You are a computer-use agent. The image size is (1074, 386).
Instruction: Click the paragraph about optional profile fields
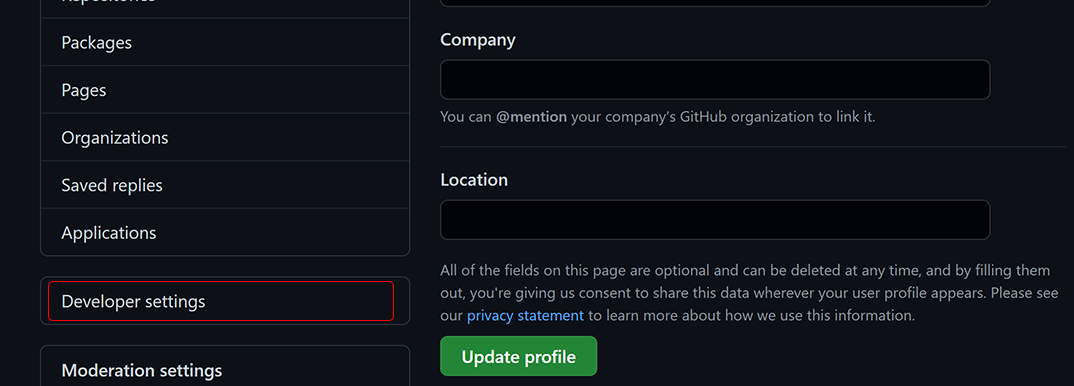(x=749, y=293)
